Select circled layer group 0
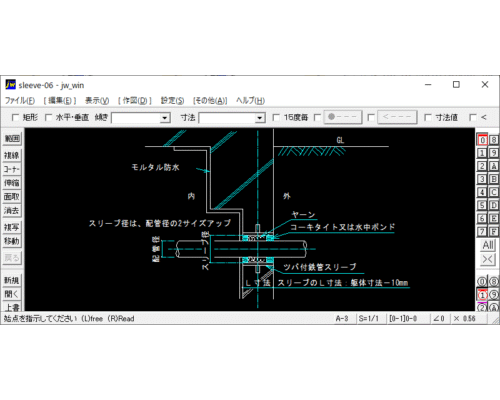The height and width of the screenshot is (400, 500). click(x=482, y=282)
